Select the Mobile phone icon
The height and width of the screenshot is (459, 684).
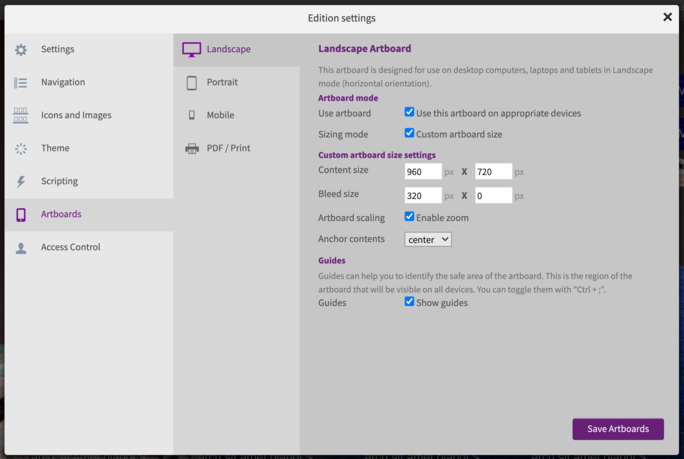pos(191,115)
